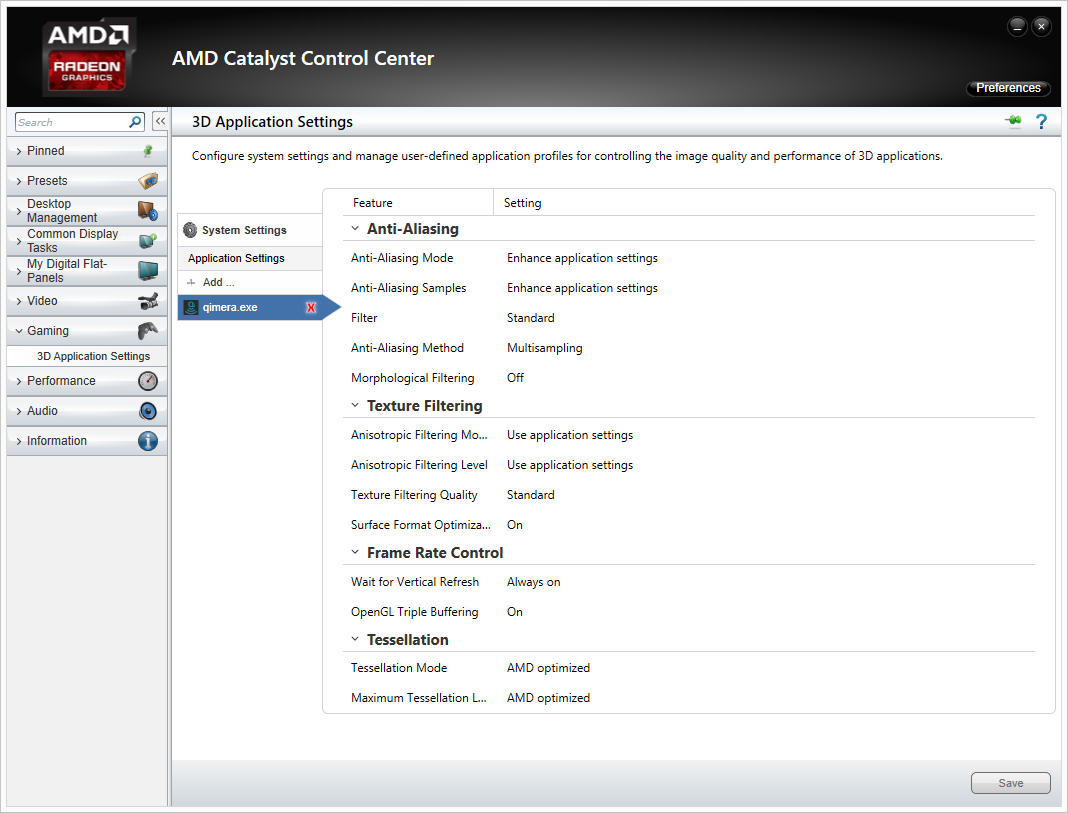The height and width of the screenshot is (813, 1068).
Task: Click Add to add an application
Action: pos(219,282)
